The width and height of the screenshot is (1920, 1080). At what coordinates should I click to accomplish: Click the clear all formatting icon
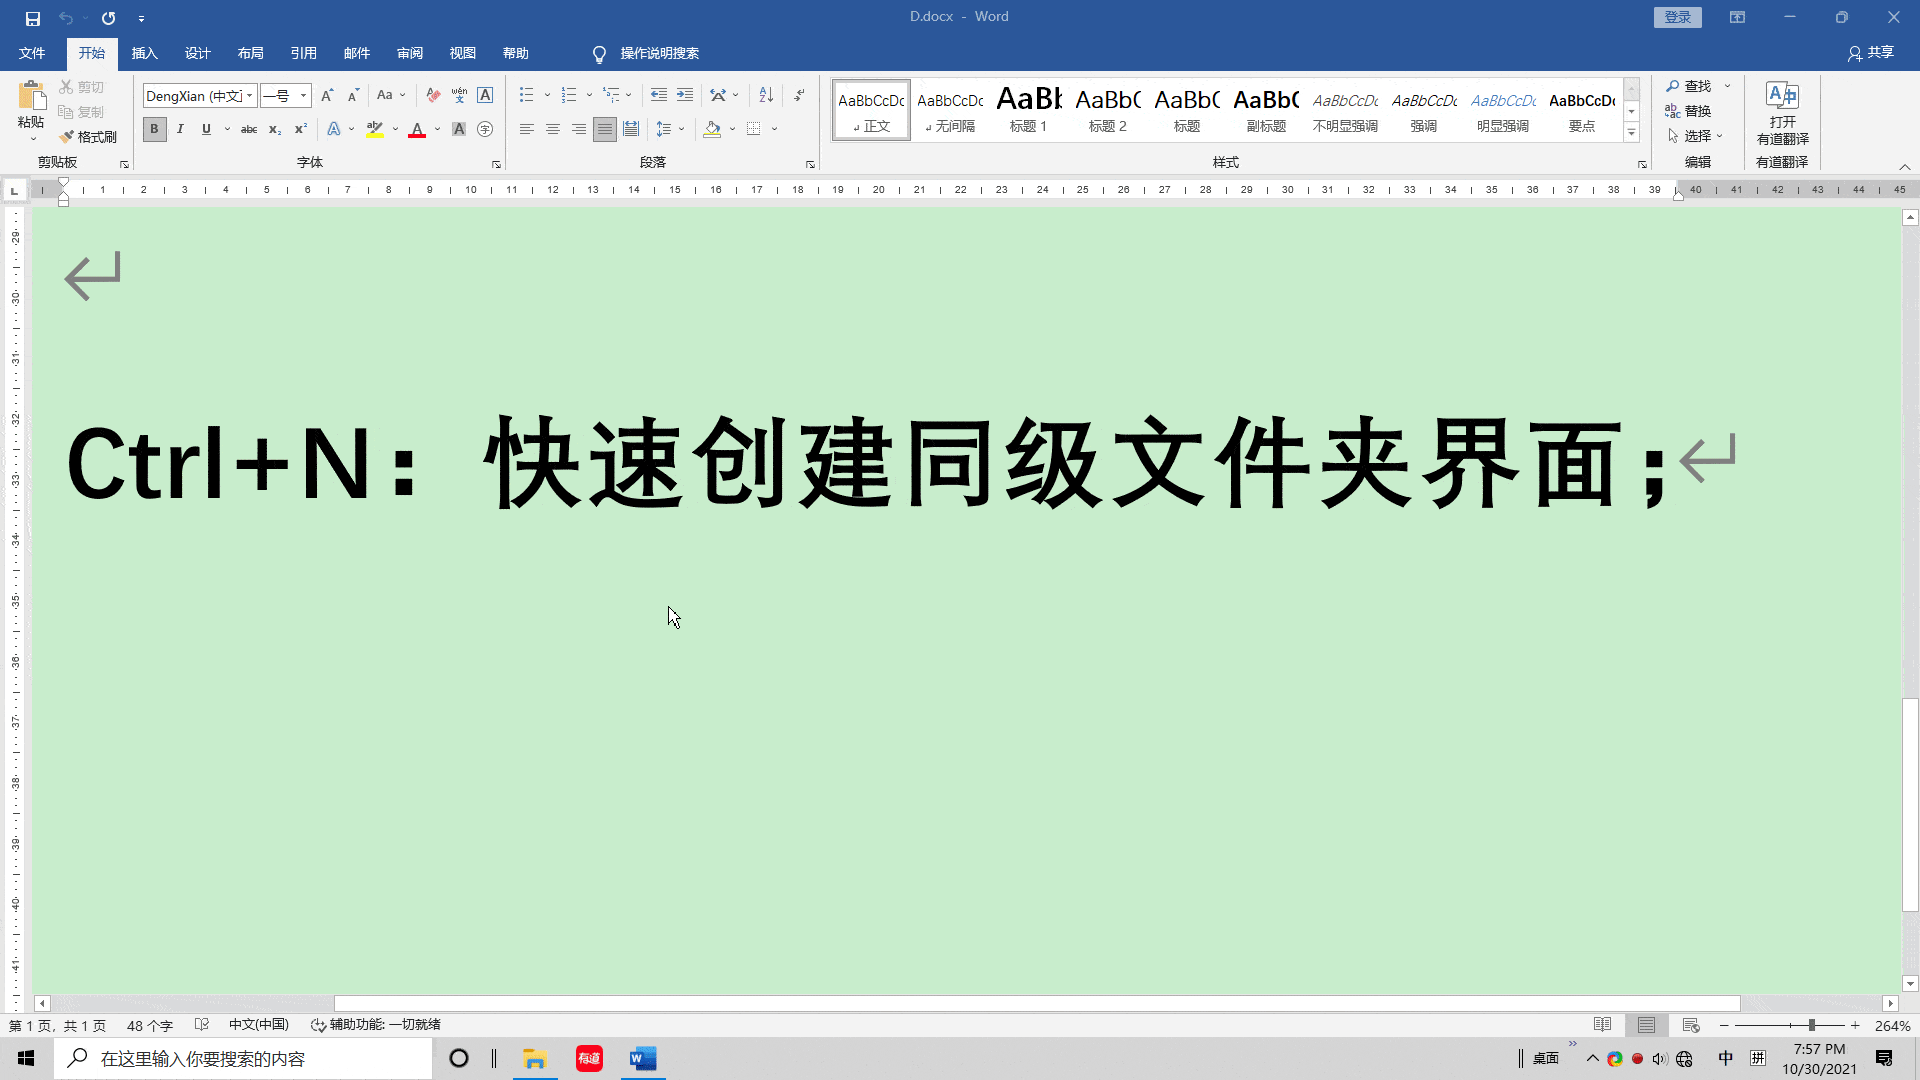pos(433,95)
